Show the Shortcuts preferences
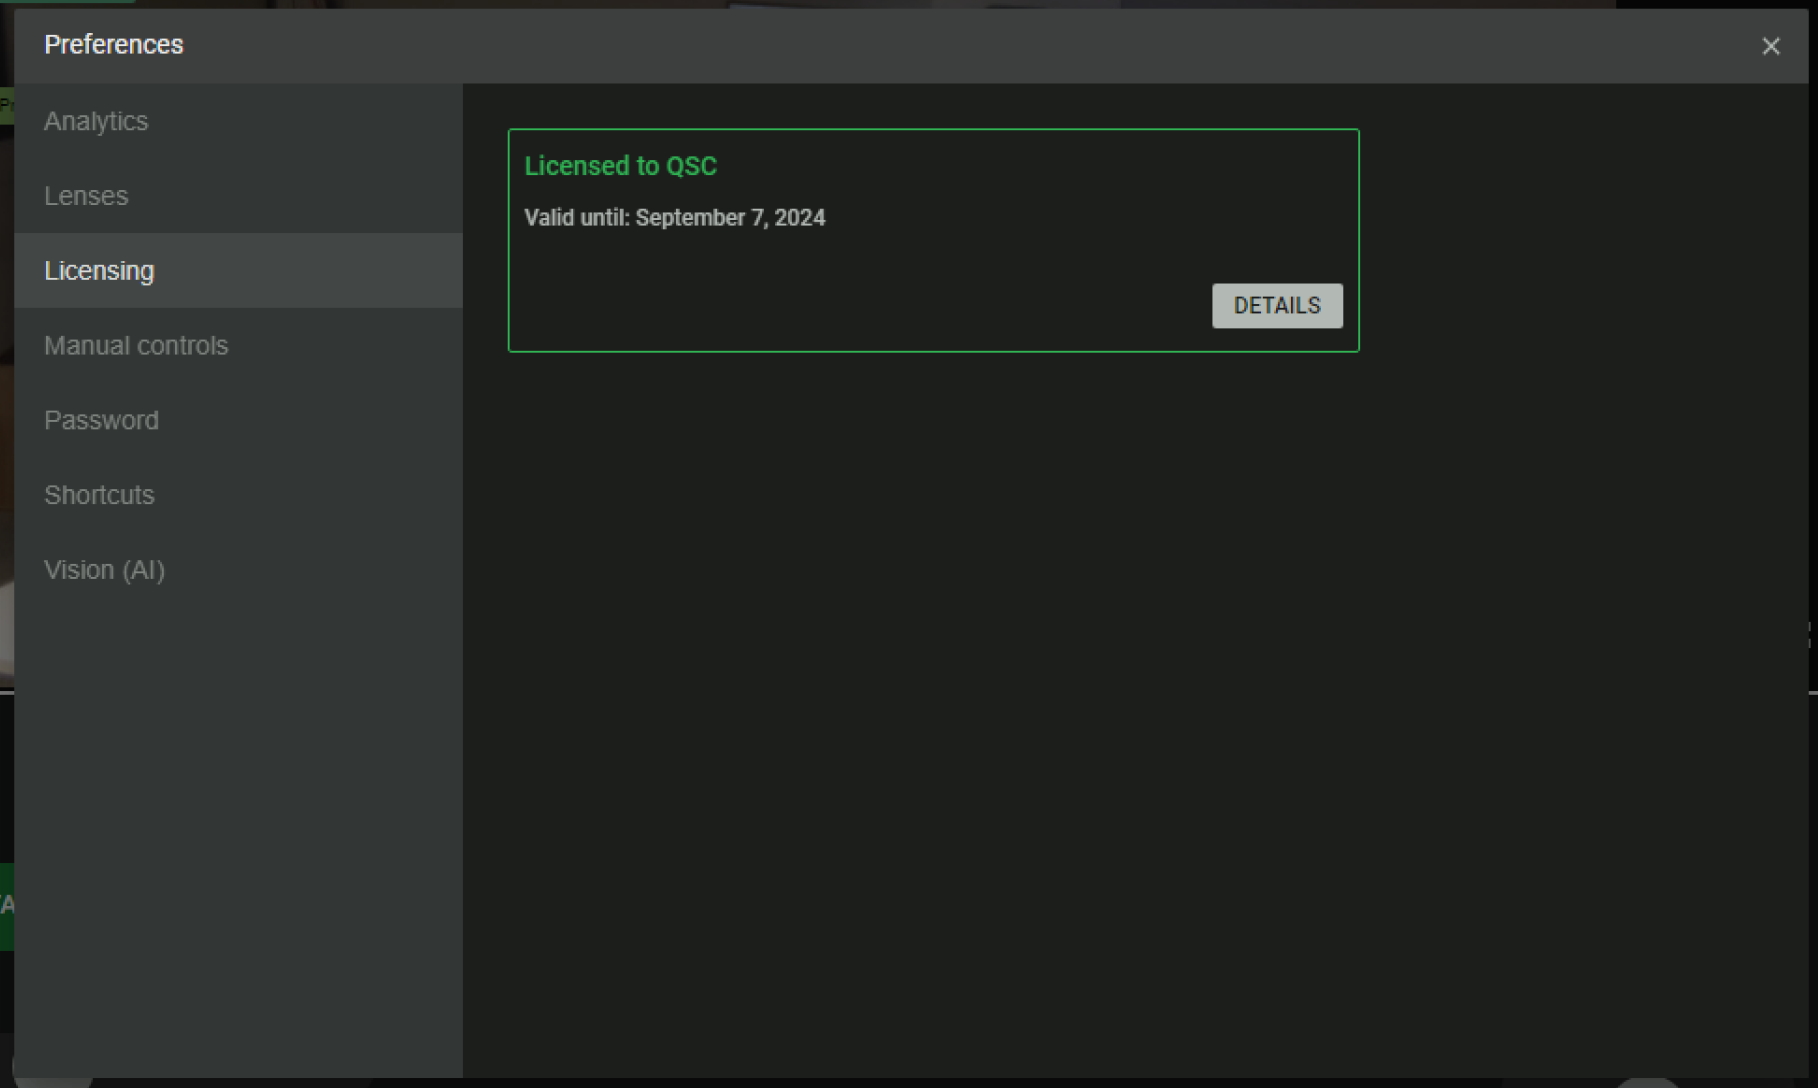The width and height of the screenshot is (1818, 1088). (99, 495)
